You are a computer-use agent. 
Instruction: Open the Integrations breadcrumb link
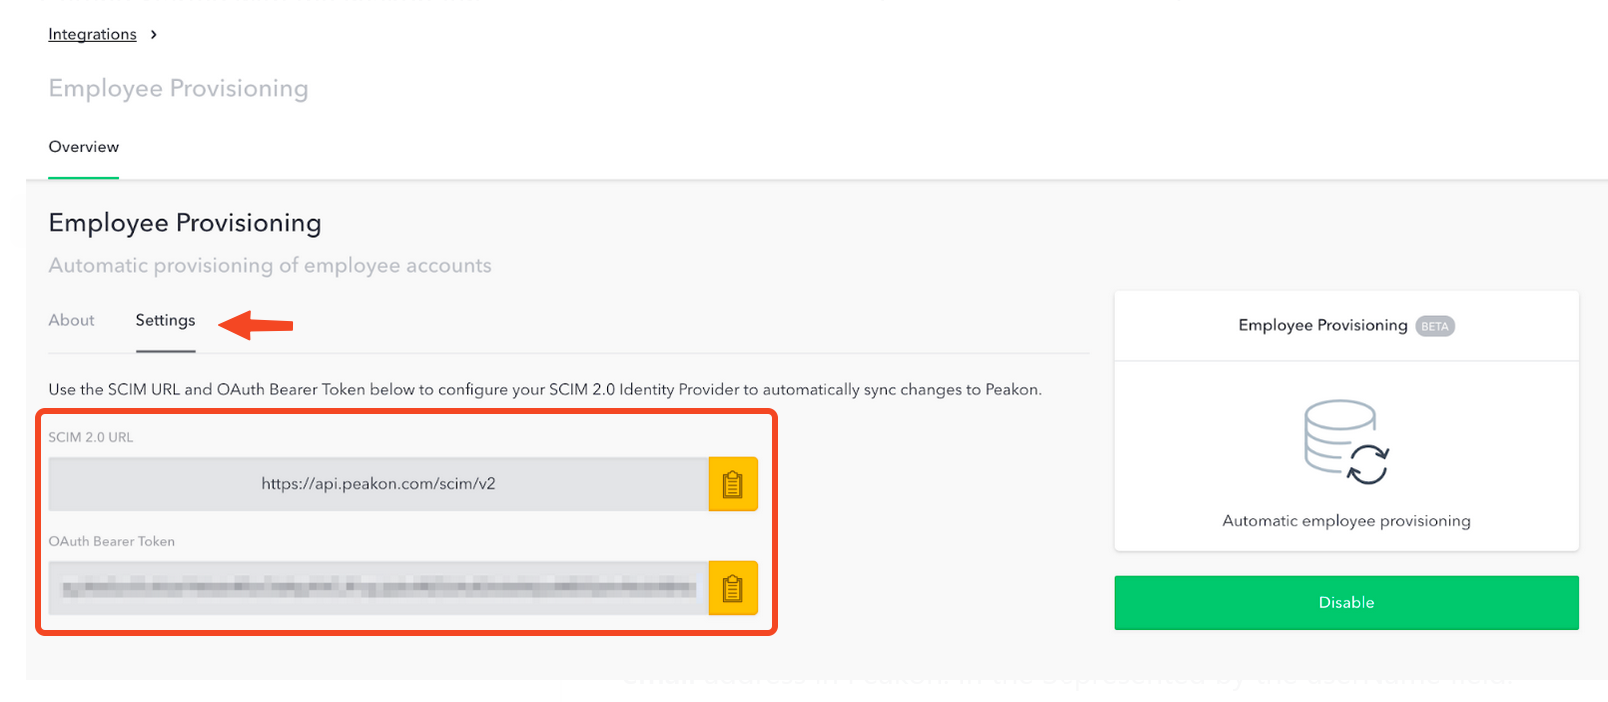[92, 34]
